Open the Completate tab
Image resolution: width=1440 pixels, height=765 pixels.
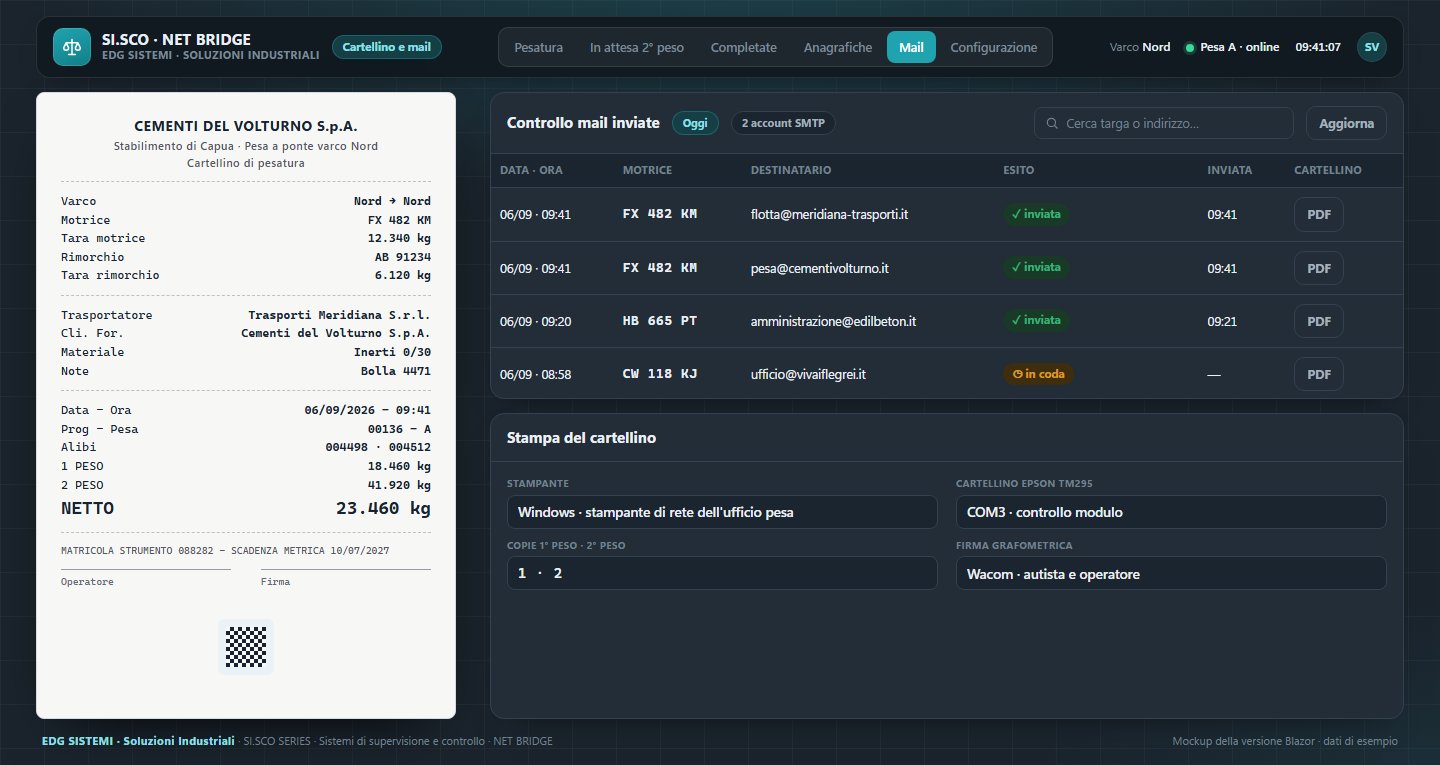click(743, 47)
